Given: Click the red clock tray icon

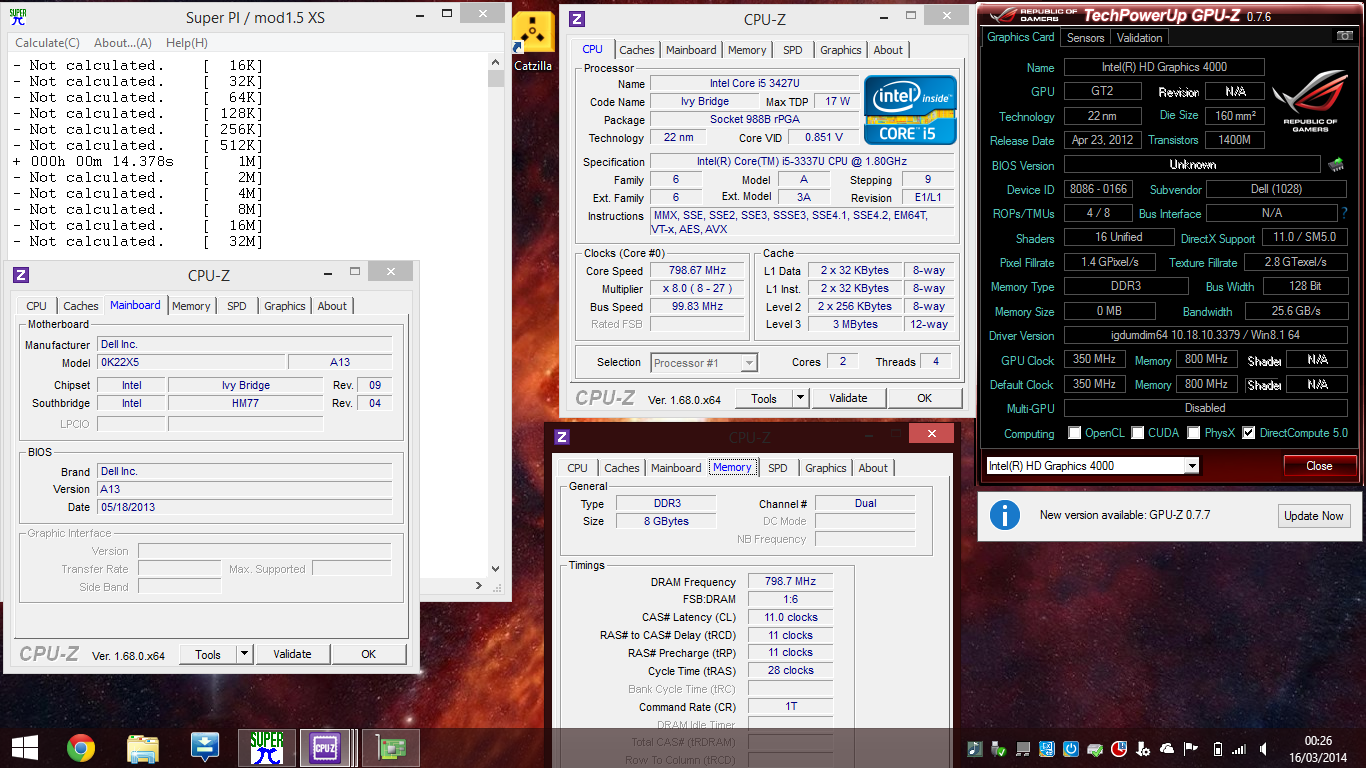Looking at the screenshot, I should click(x=1120, y=748).
